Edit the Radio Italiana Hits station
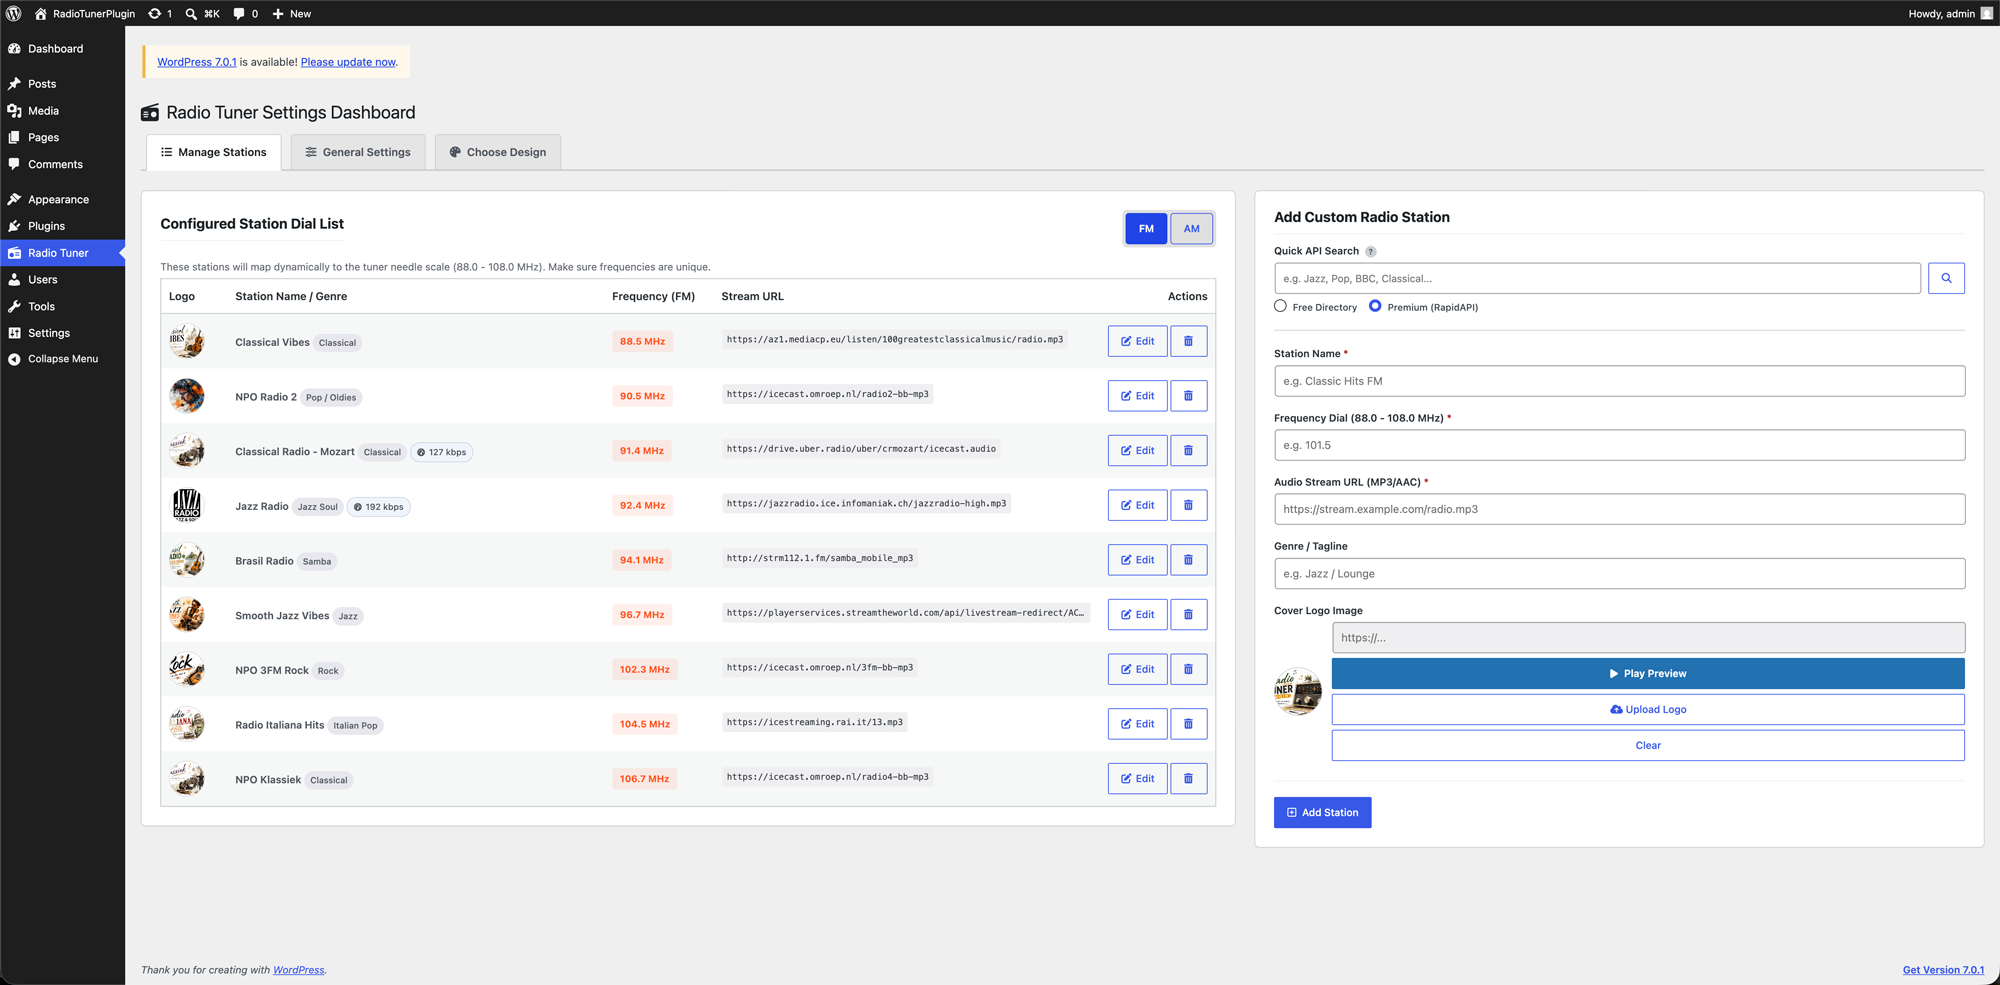2000x985 pixels. click(x=1137, y=724)
